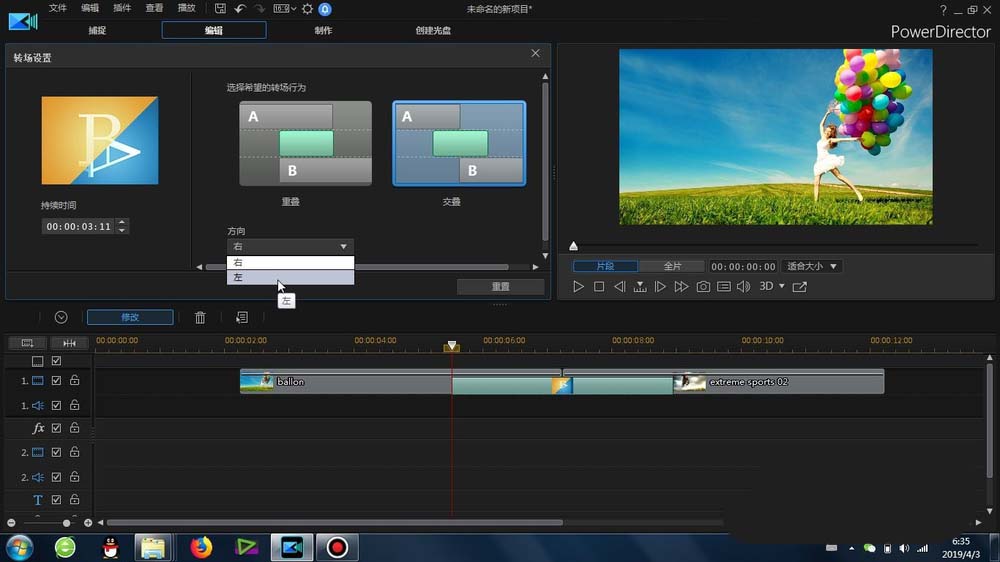The width and height of the screenshot is (1000, 562).
Task: Select the 重叠 transition behavior thumbnail
Action: point(305,143)
